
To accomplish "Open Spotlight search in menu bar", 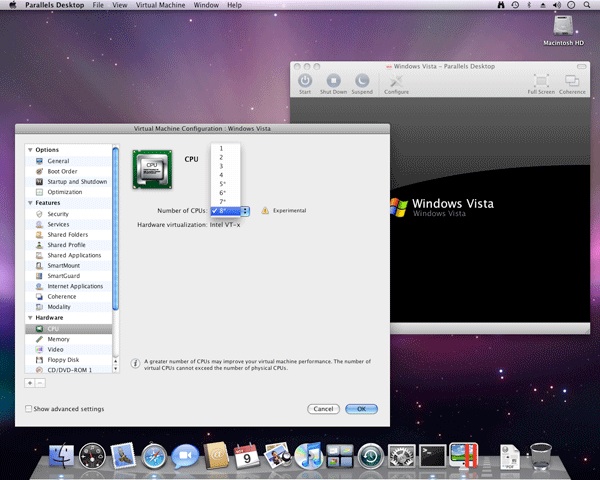I will click(587, 5).
